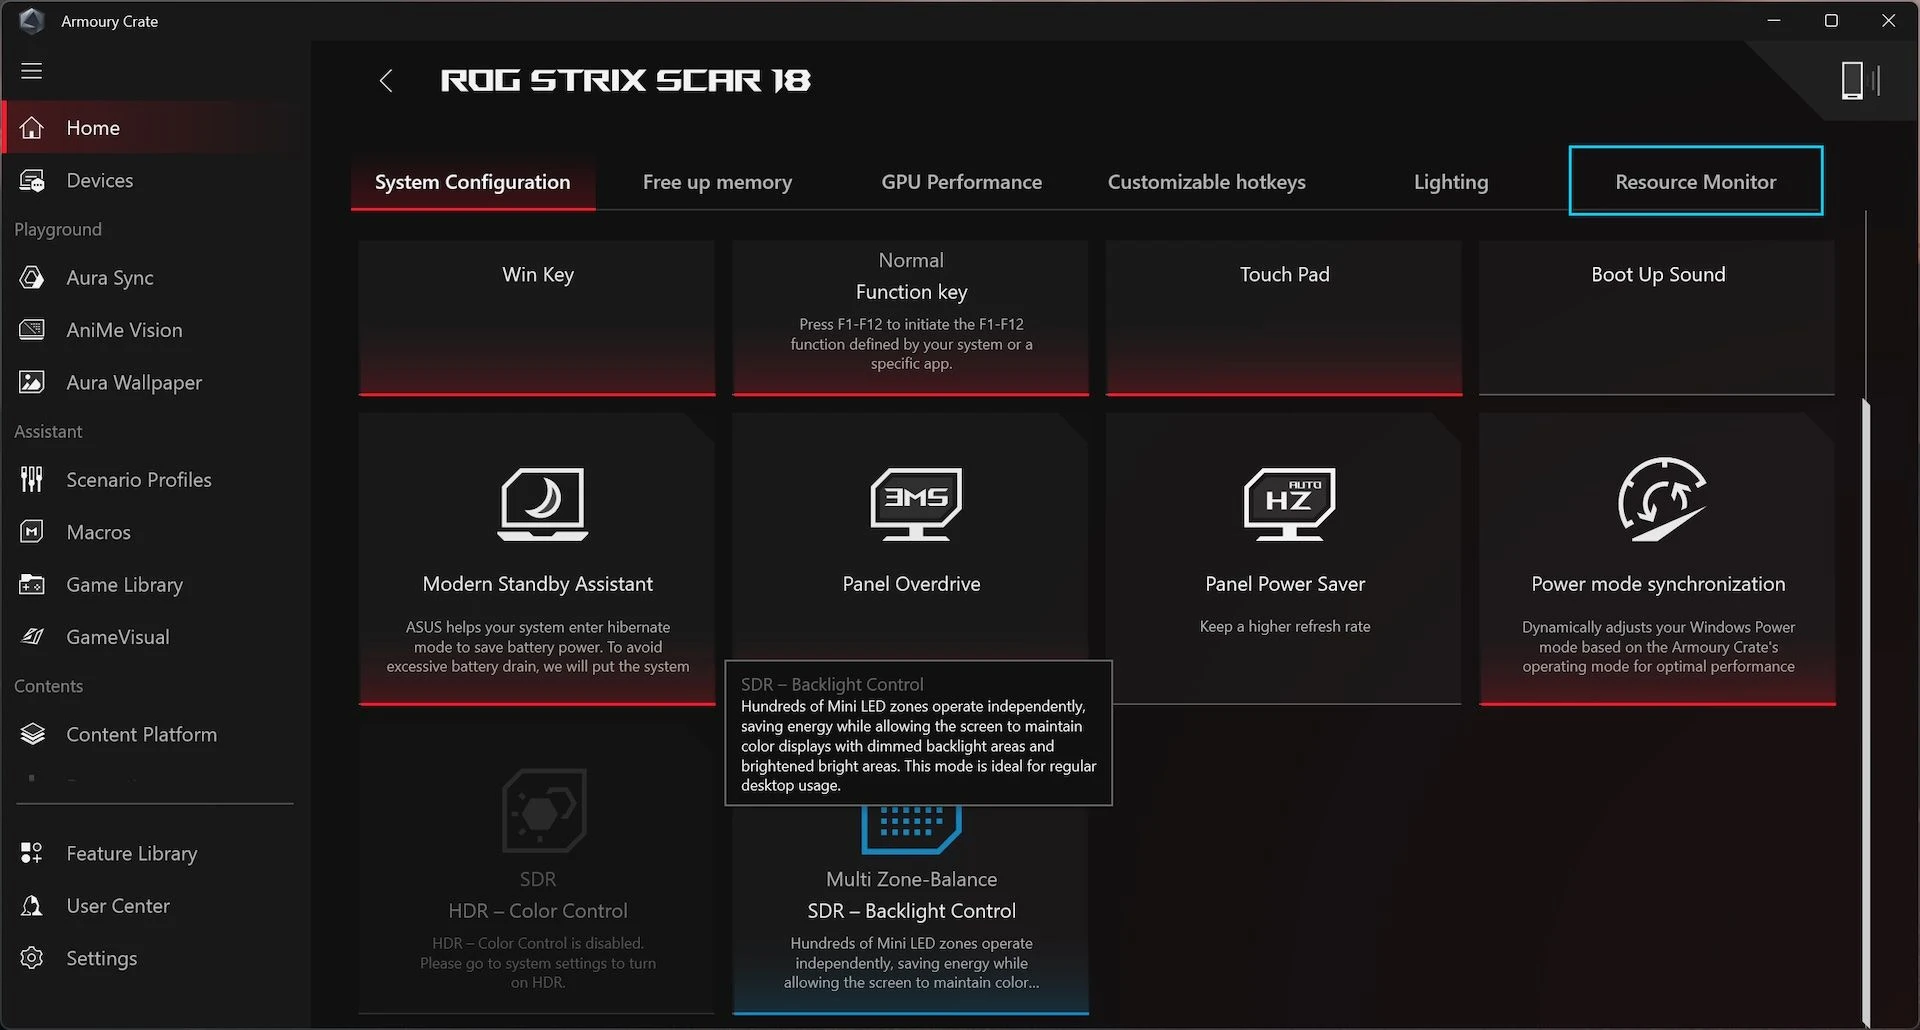Screen dimensions: 1920x1030
Task: Click the SDR HDR Color Control tile
Action: click(x=537, y=868)
